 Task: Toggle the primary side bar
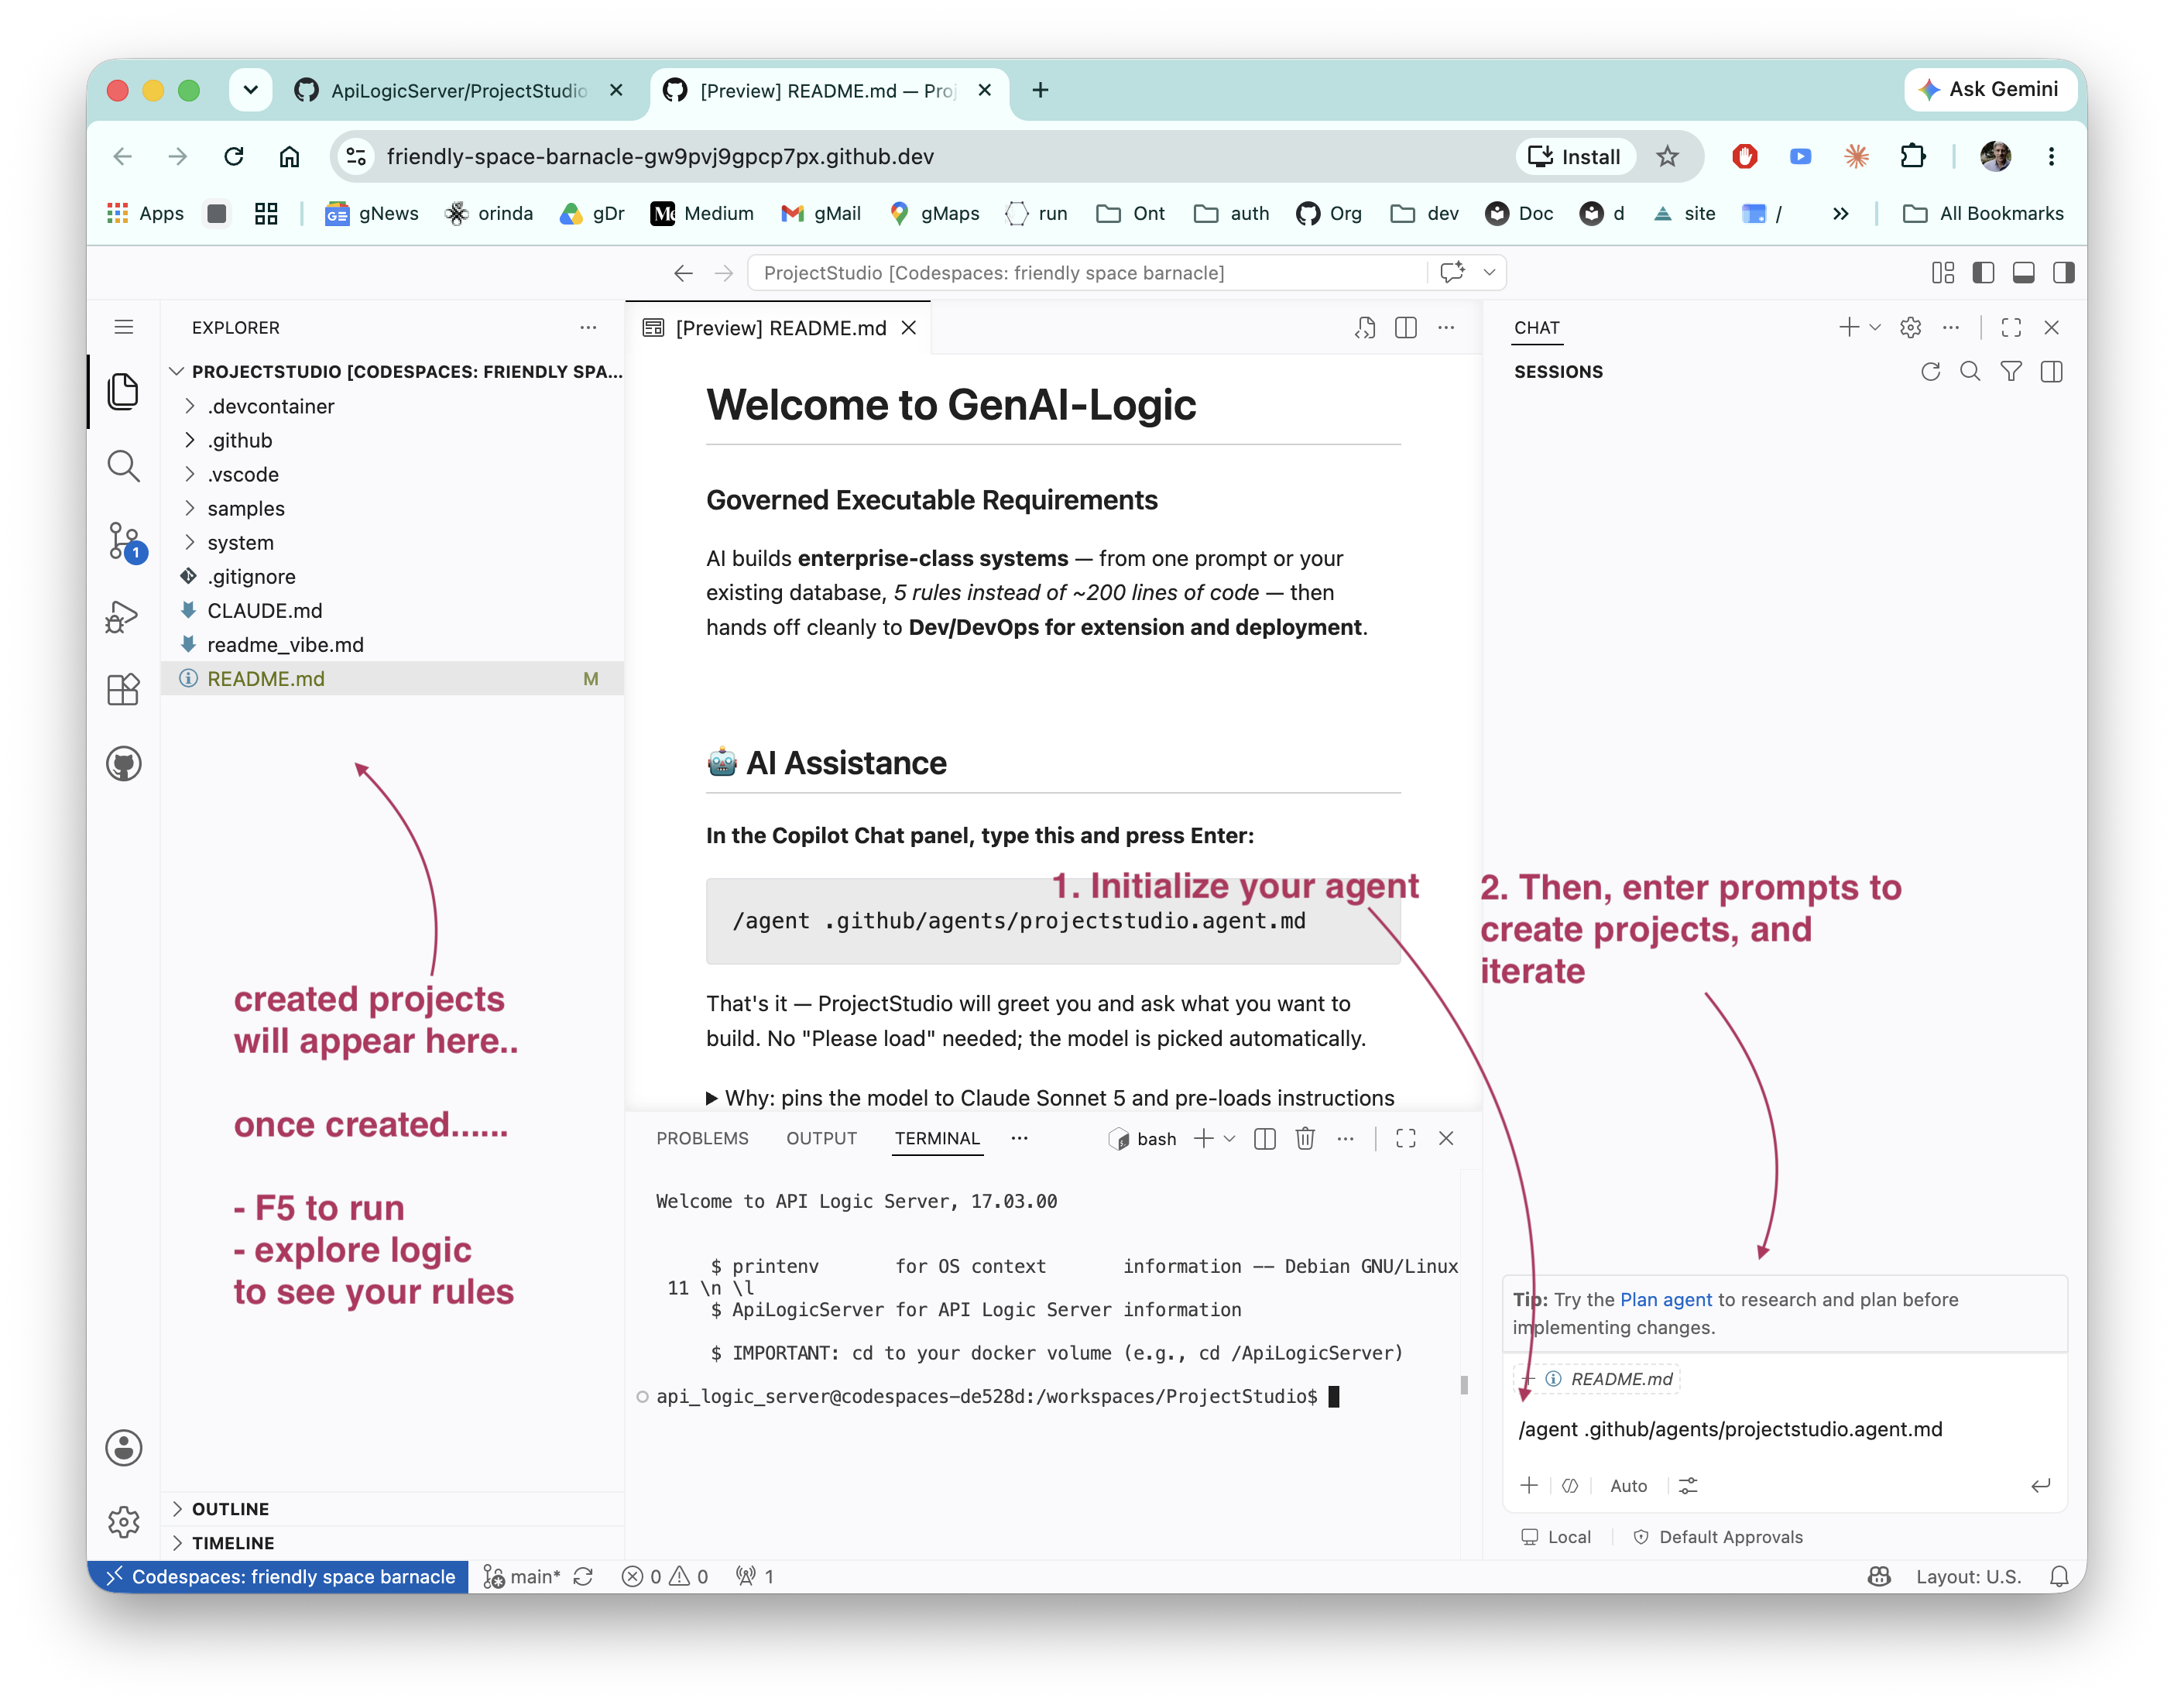tap(1983, 272)
